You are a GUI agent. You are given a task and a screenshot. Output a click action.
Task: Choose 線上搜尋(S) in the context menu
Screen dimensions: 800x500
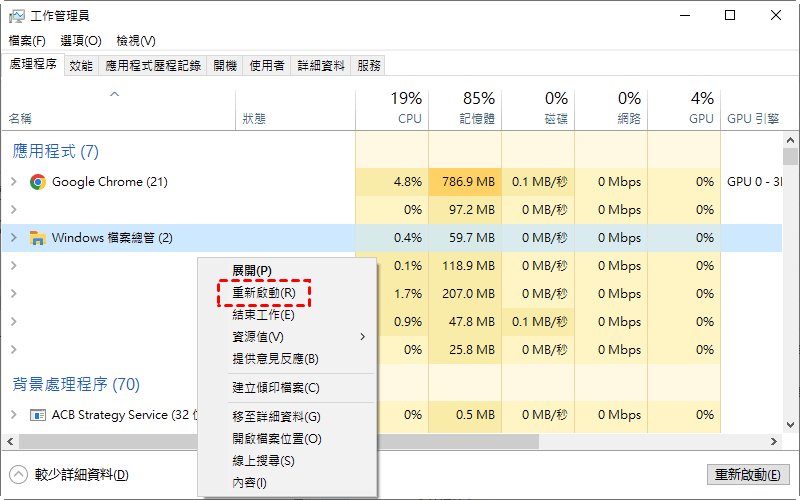click(x=287, y=461)
